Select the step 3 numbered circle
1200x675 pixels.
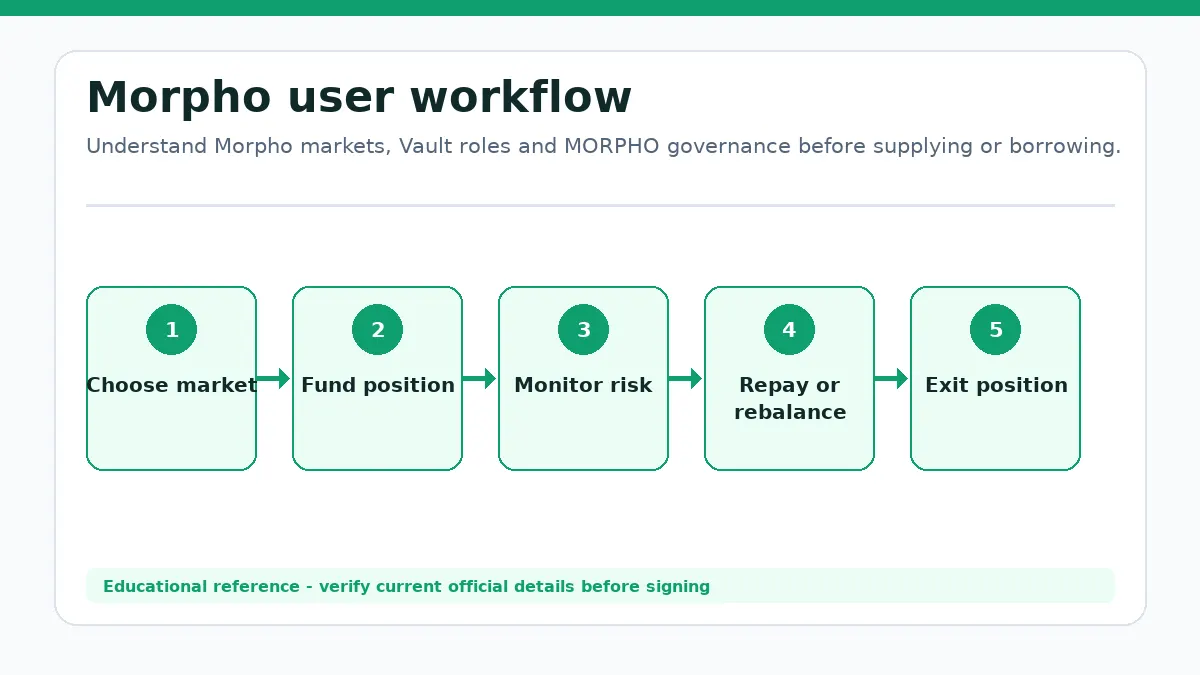point(583,330)
